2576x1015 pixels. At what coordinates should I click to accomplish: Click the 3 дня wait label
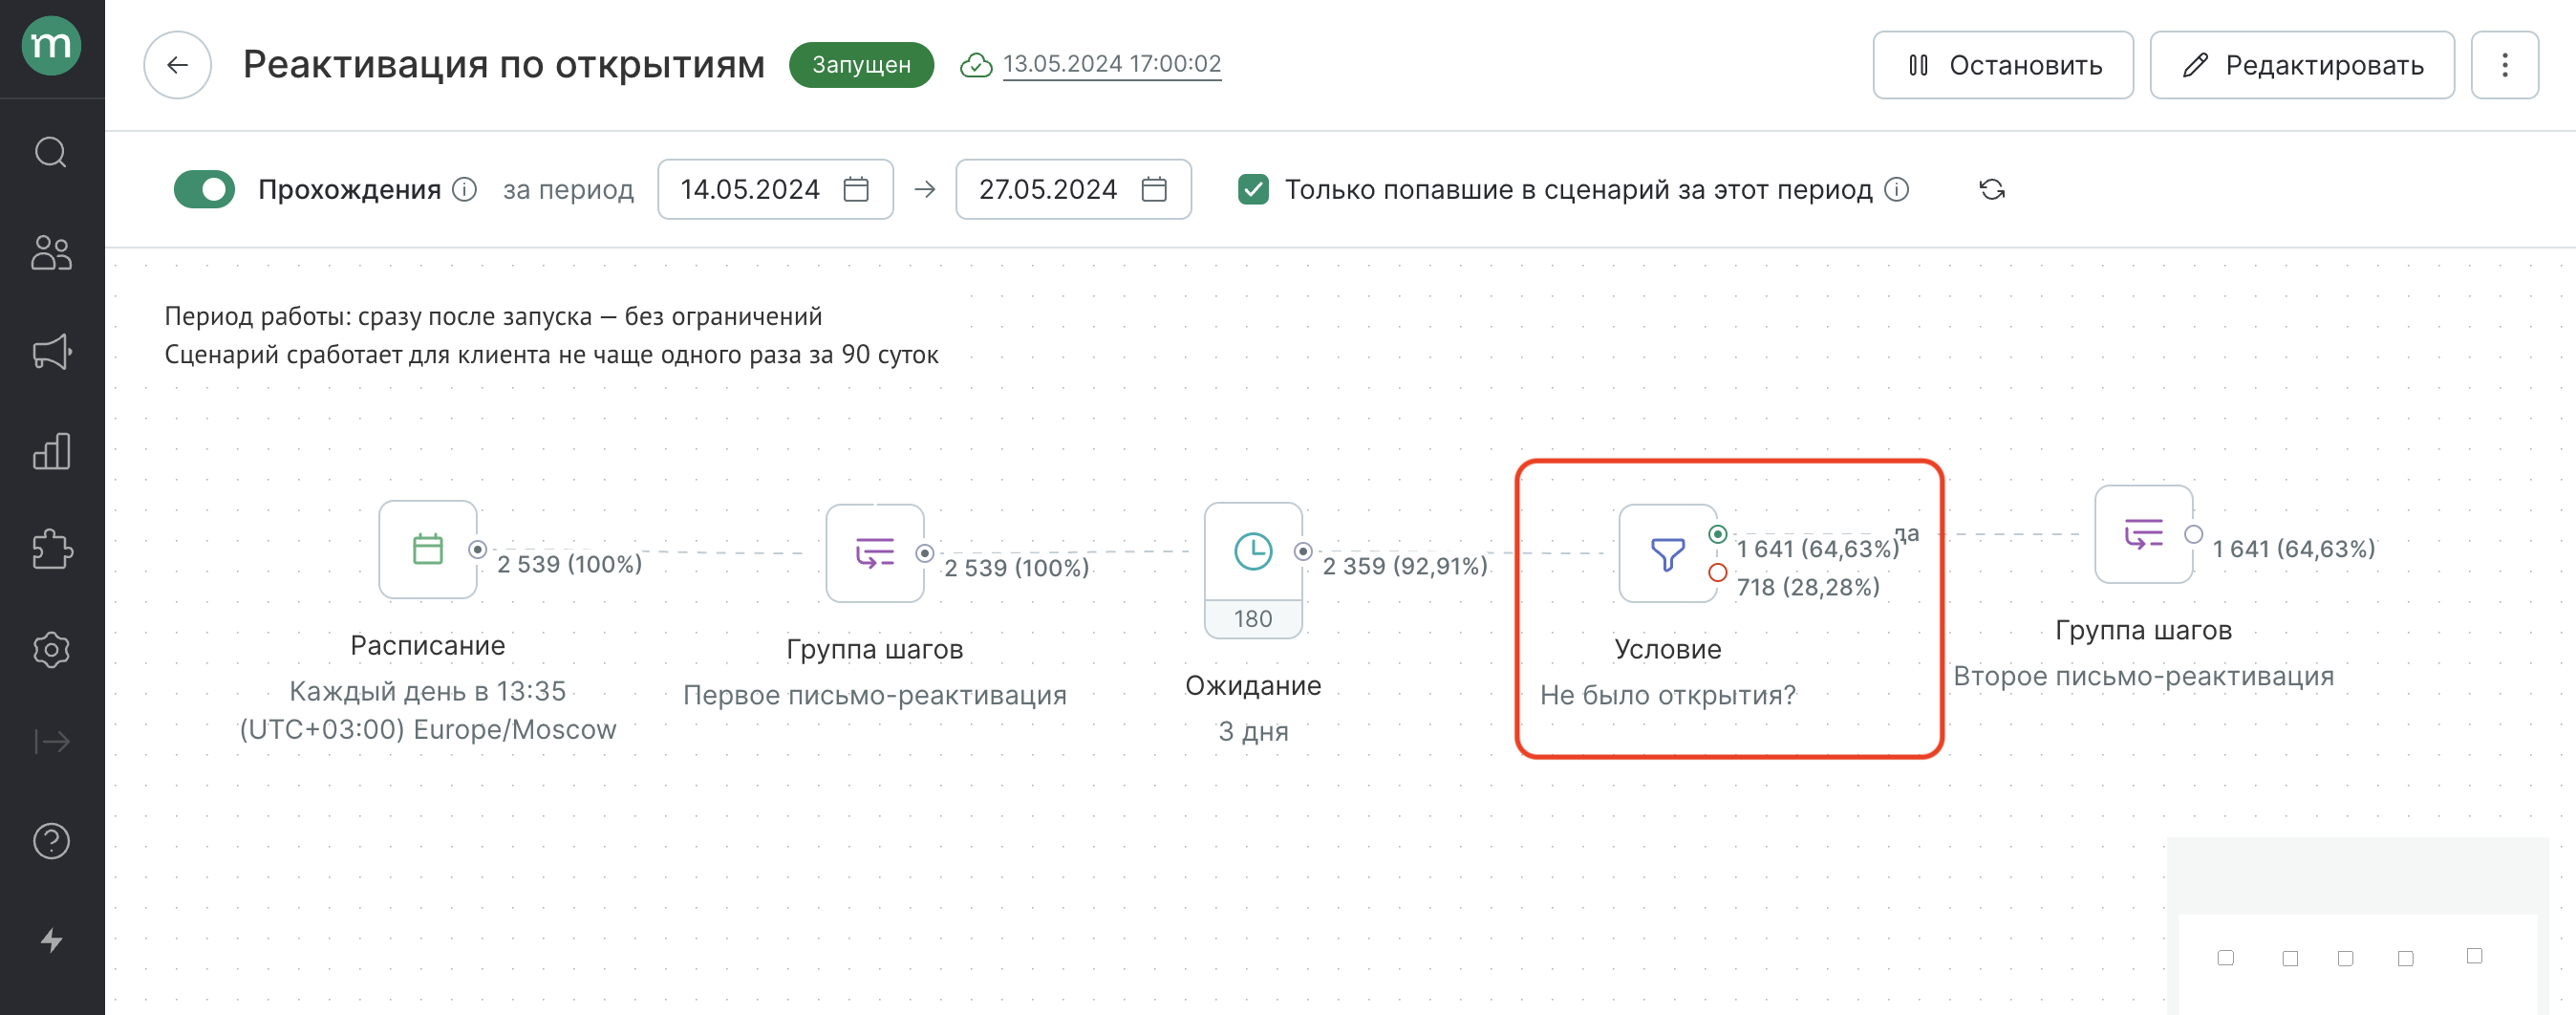(x=1252, y=731)
